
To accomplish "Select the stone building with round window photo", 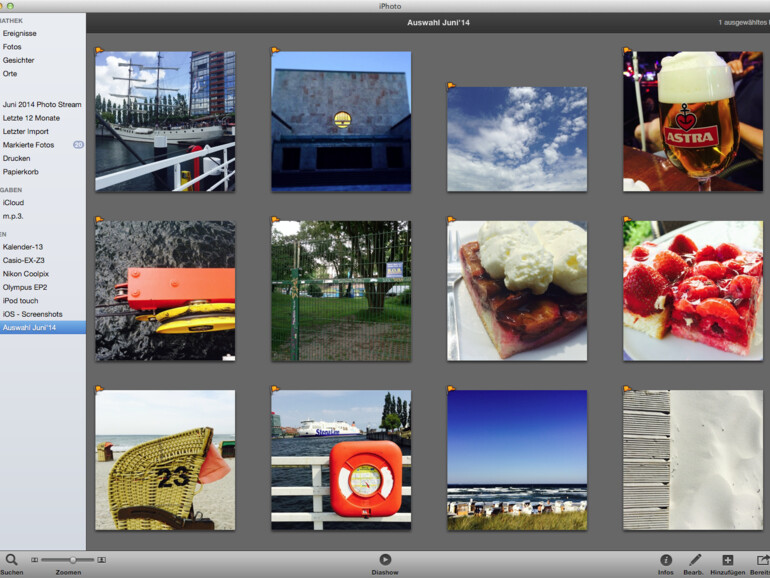I will (x=341, y=121).
